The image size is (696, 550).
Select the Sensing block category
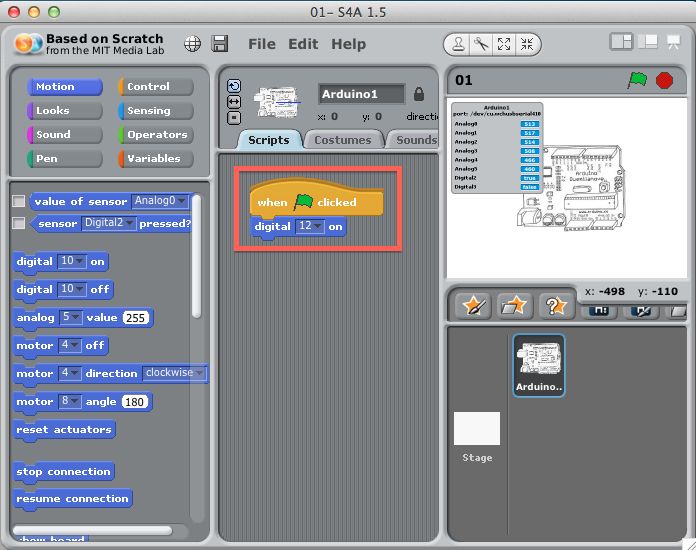coord(156,111)
